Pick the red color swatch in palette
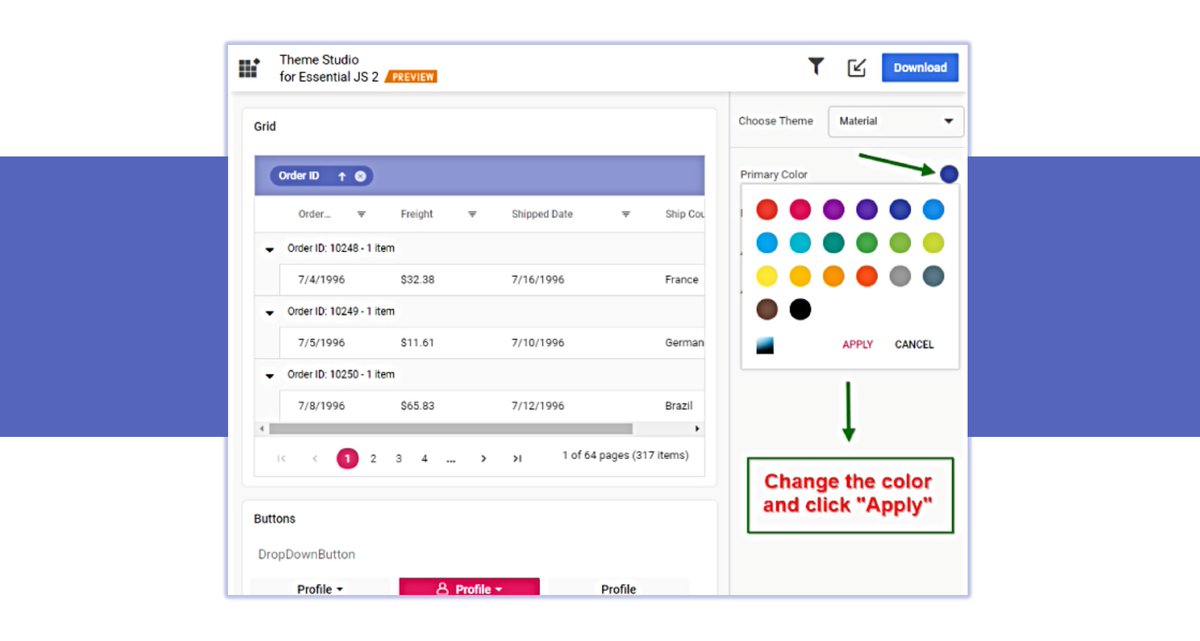The height and width of the screenshot is (641, 1200). click(767, 209)
